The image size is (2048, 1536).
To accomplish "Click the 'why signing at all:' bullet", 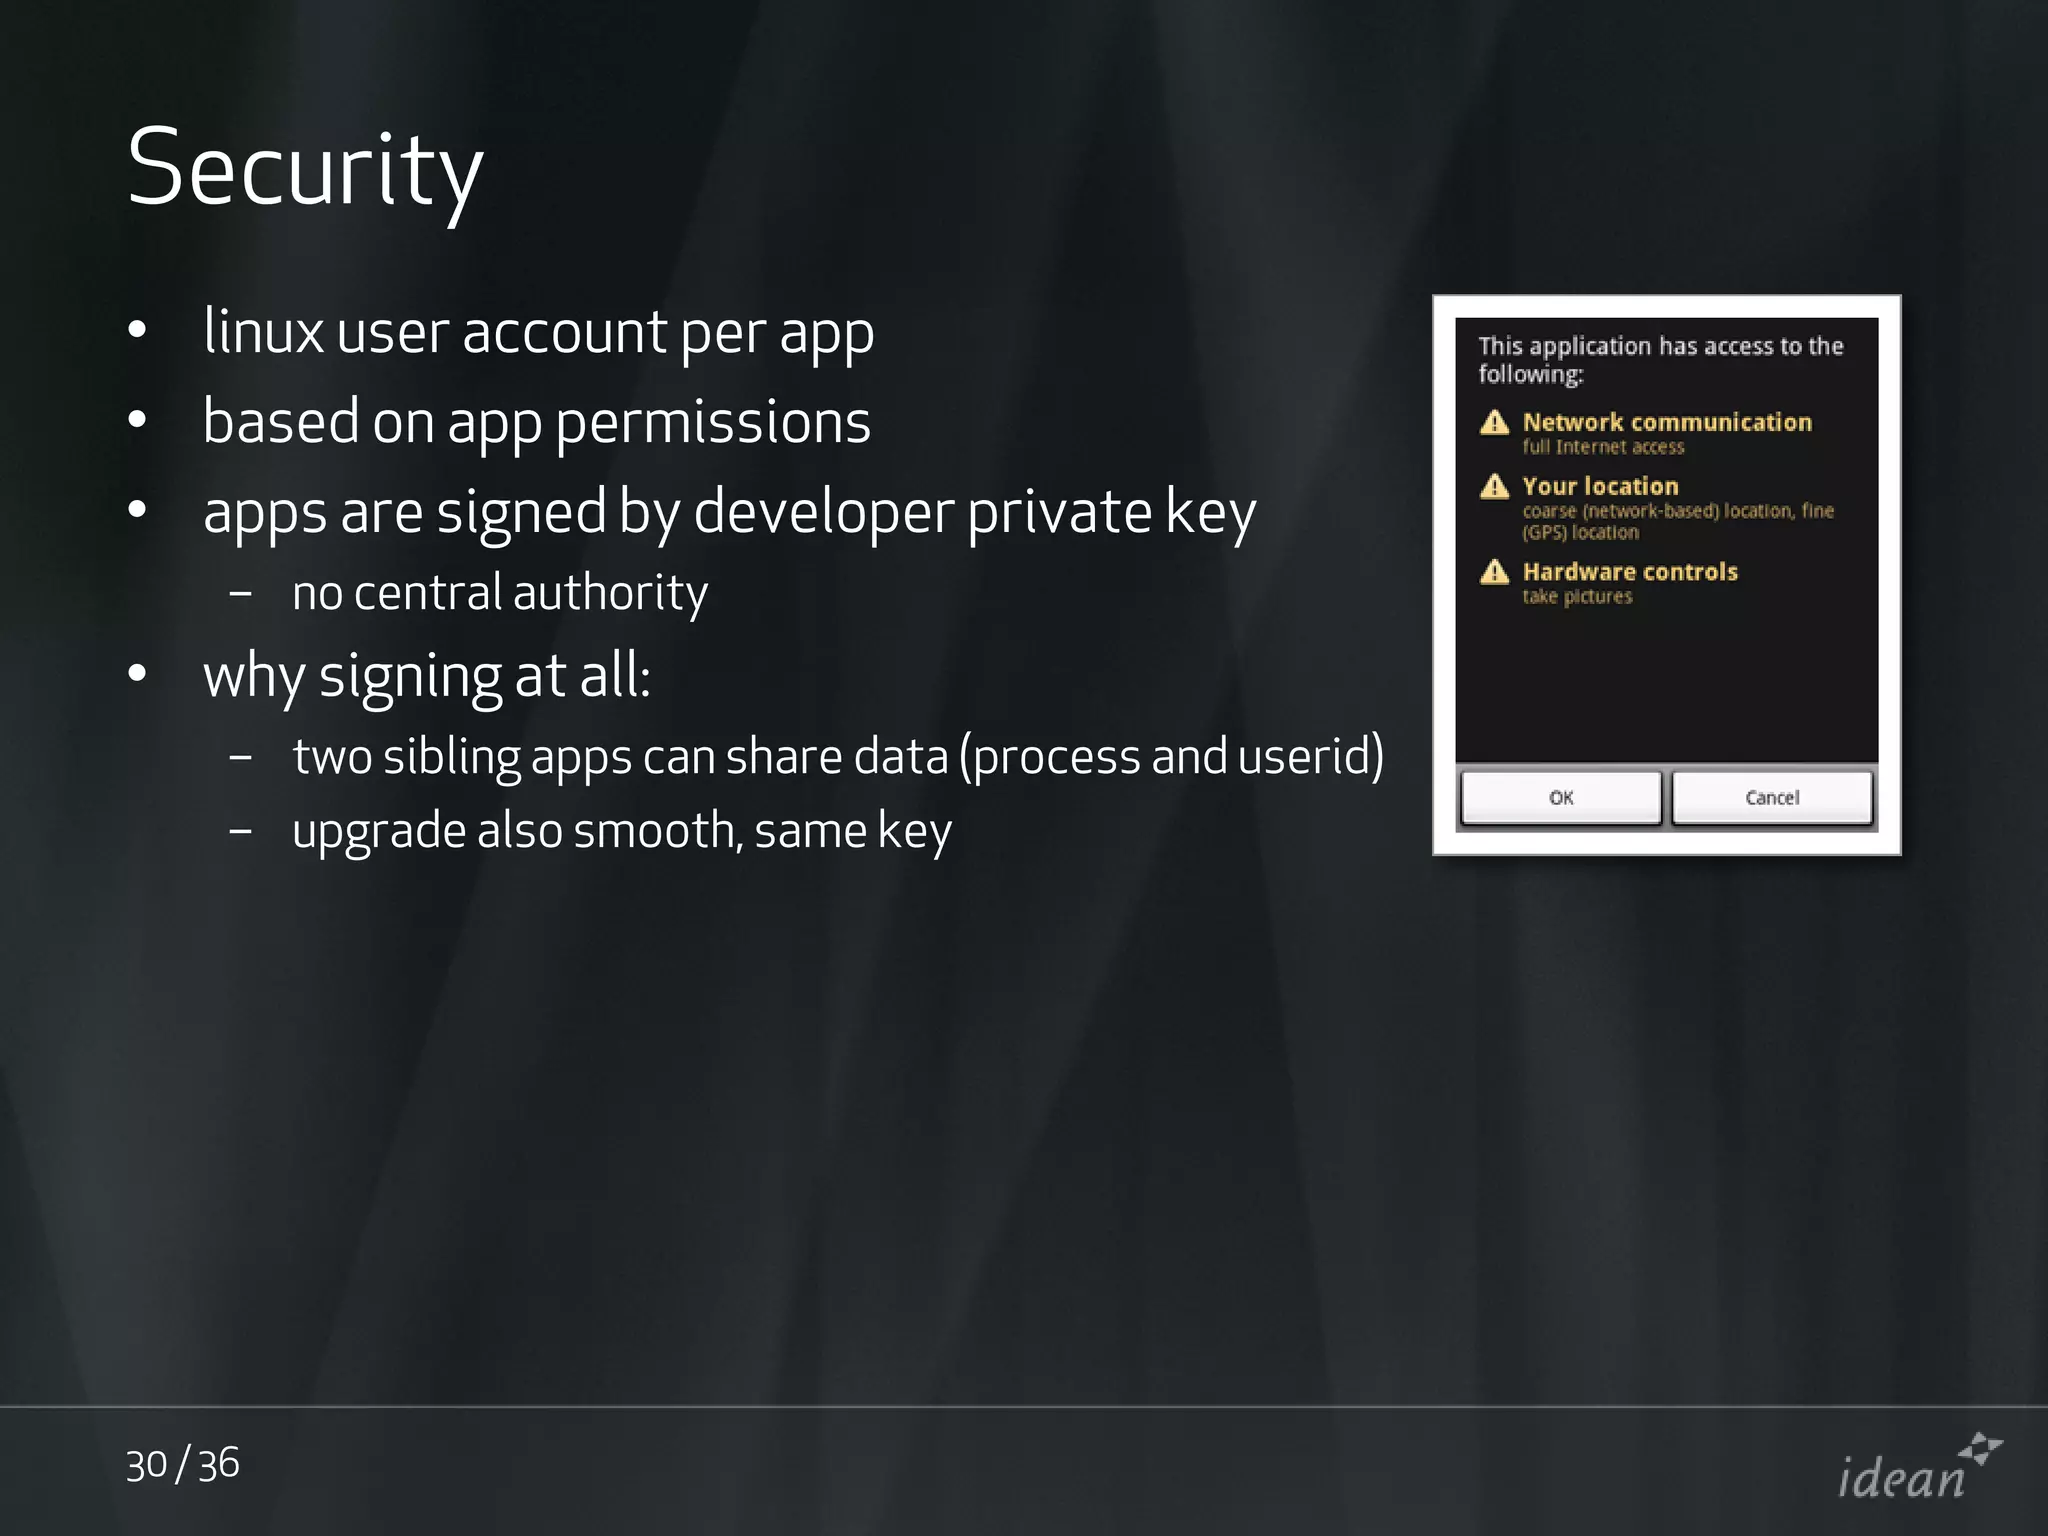I will tap(427, 677).
